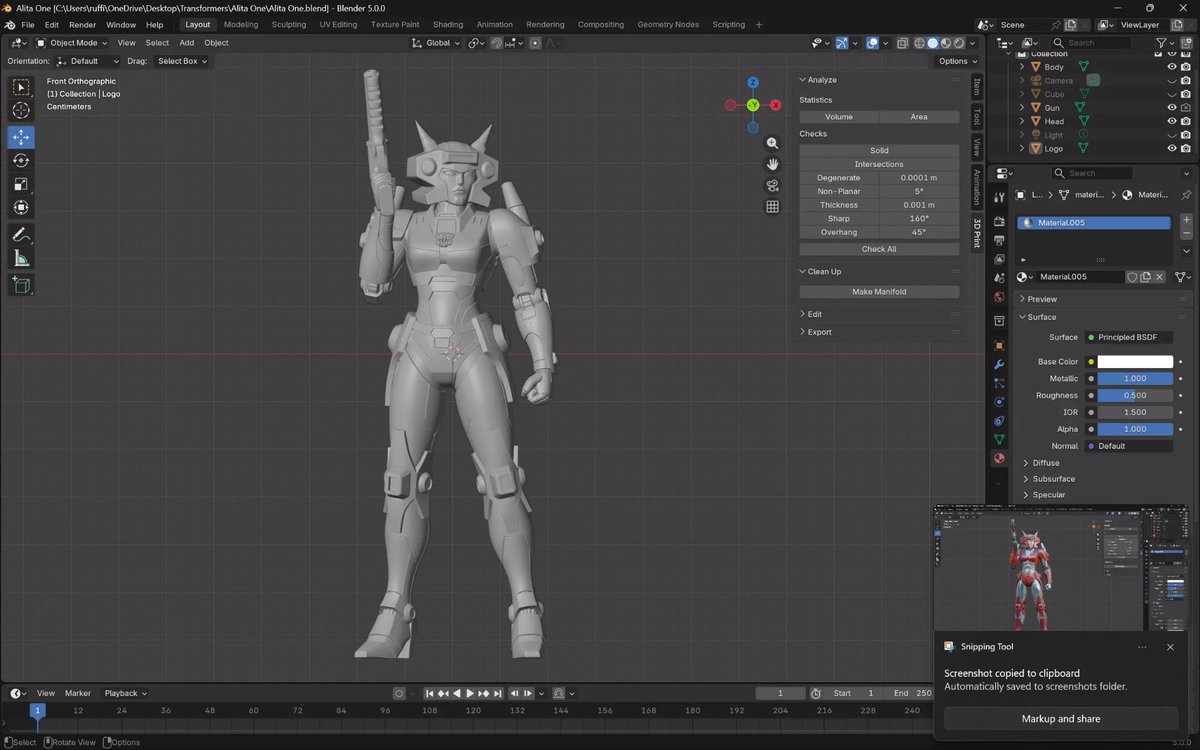Open the Modifiers wrench tab
The image size is (1200, 750).
998,364
